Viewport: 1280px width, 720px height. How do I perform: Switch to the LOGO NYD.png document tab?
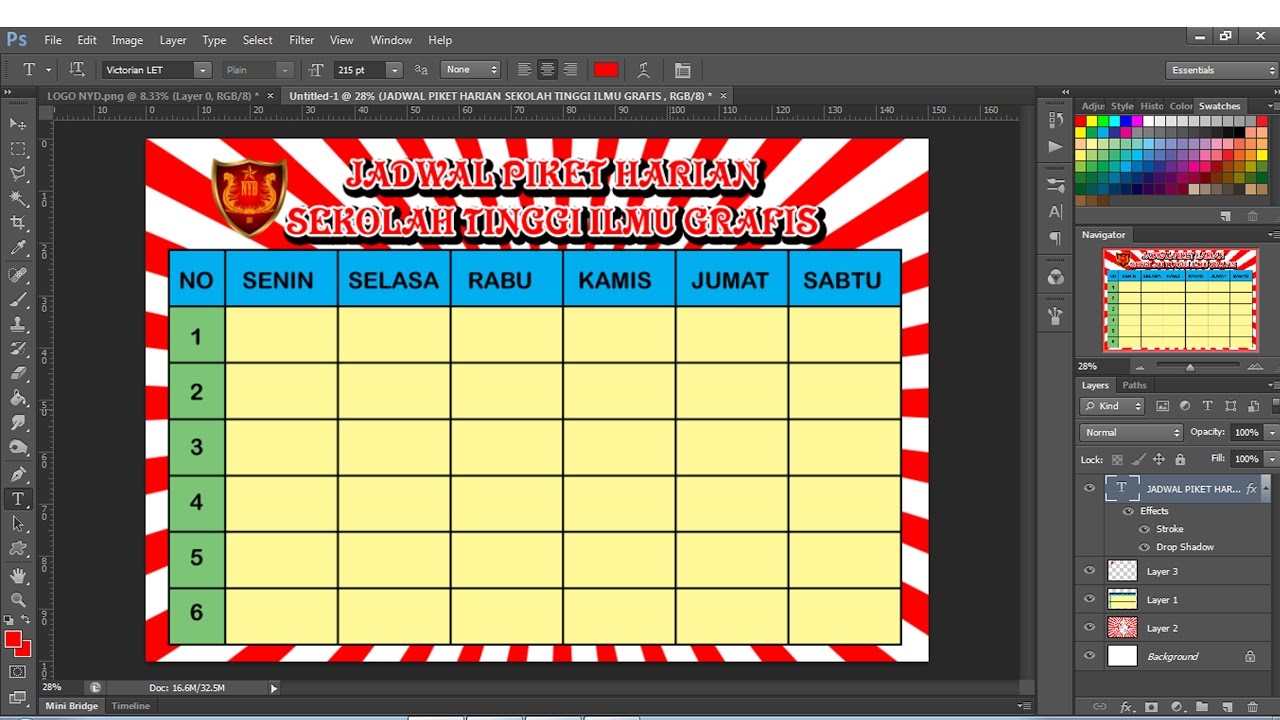coord(152,96)
